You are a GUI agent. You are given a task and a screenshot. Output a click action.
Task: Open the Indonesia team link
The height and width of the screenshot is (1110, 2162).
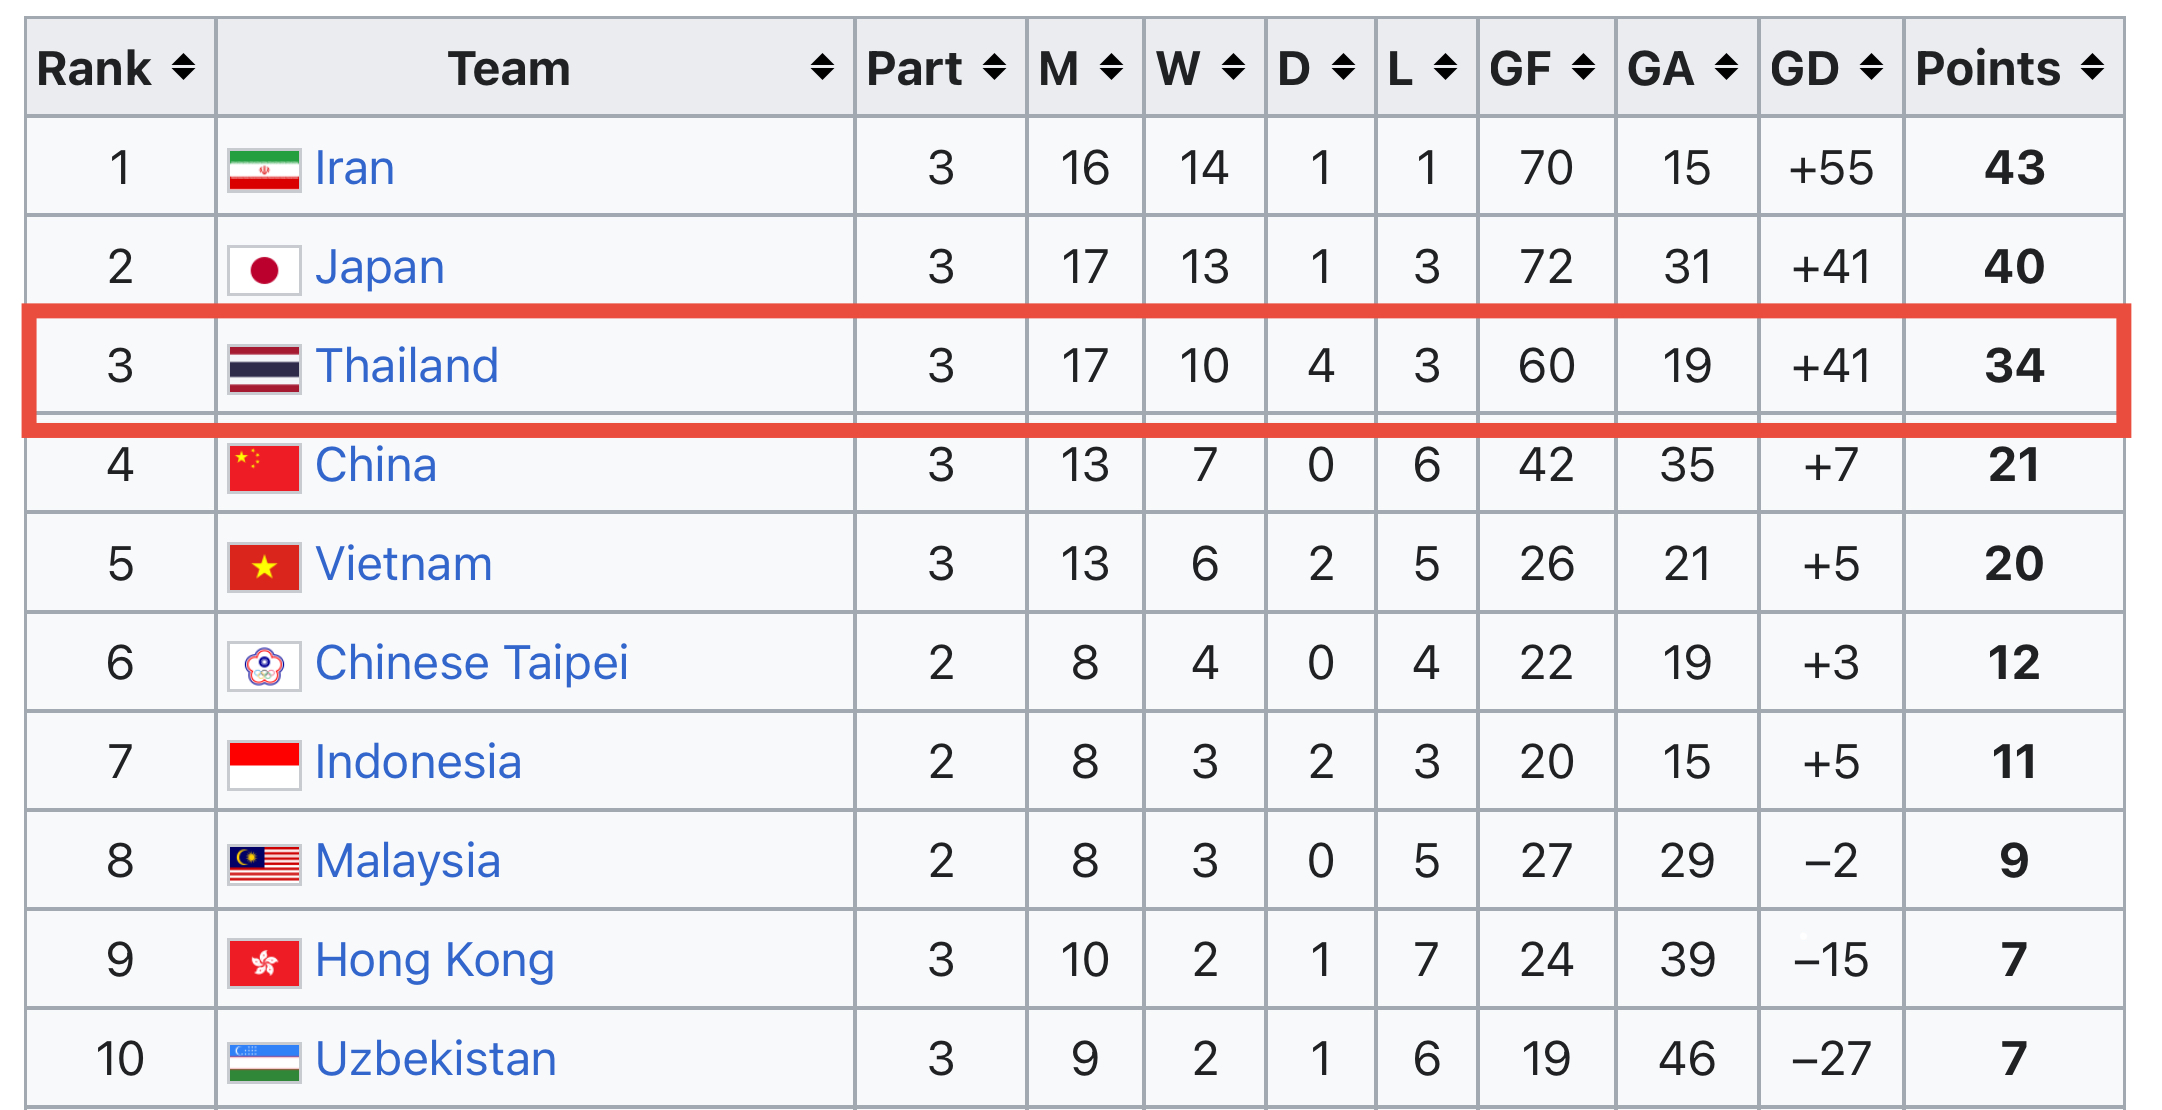[418, 762]
